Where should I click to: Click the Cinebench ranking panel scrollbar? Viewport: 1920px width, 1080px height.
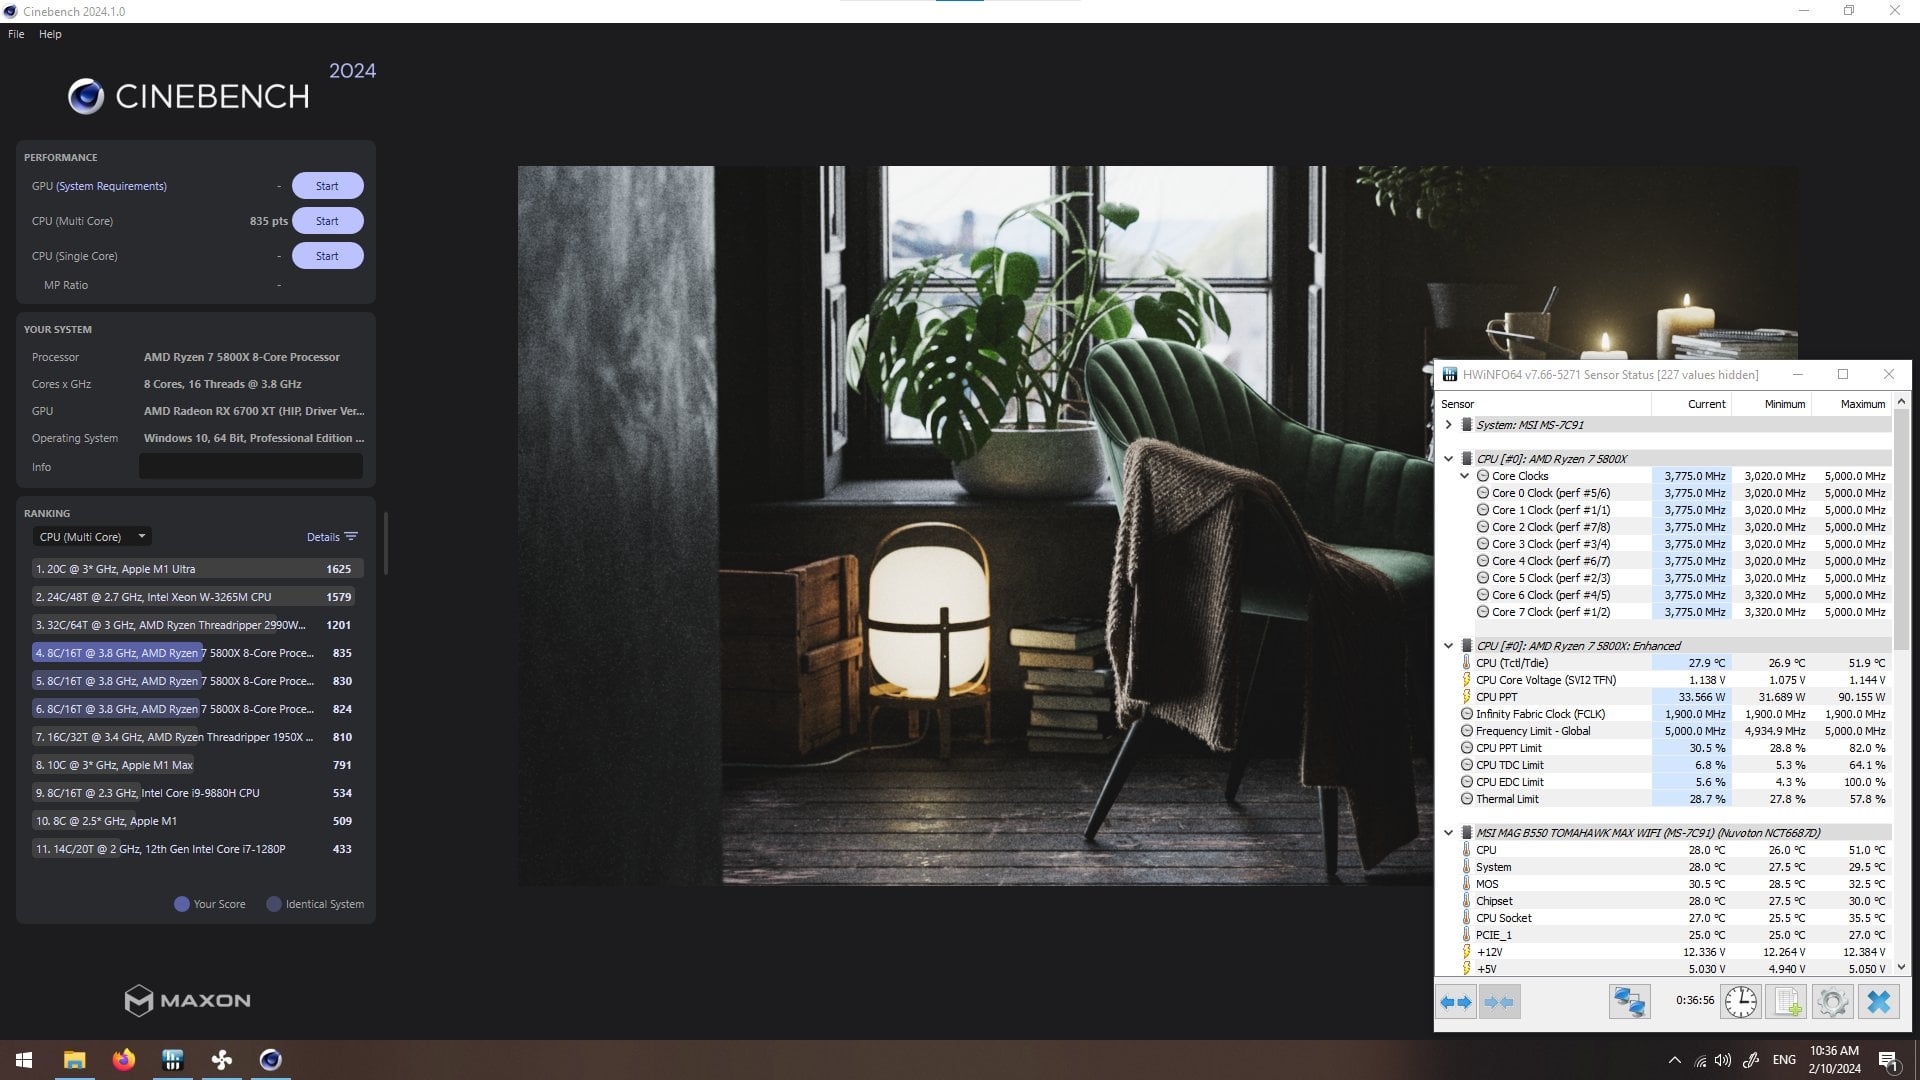click(x=385, y=544)
